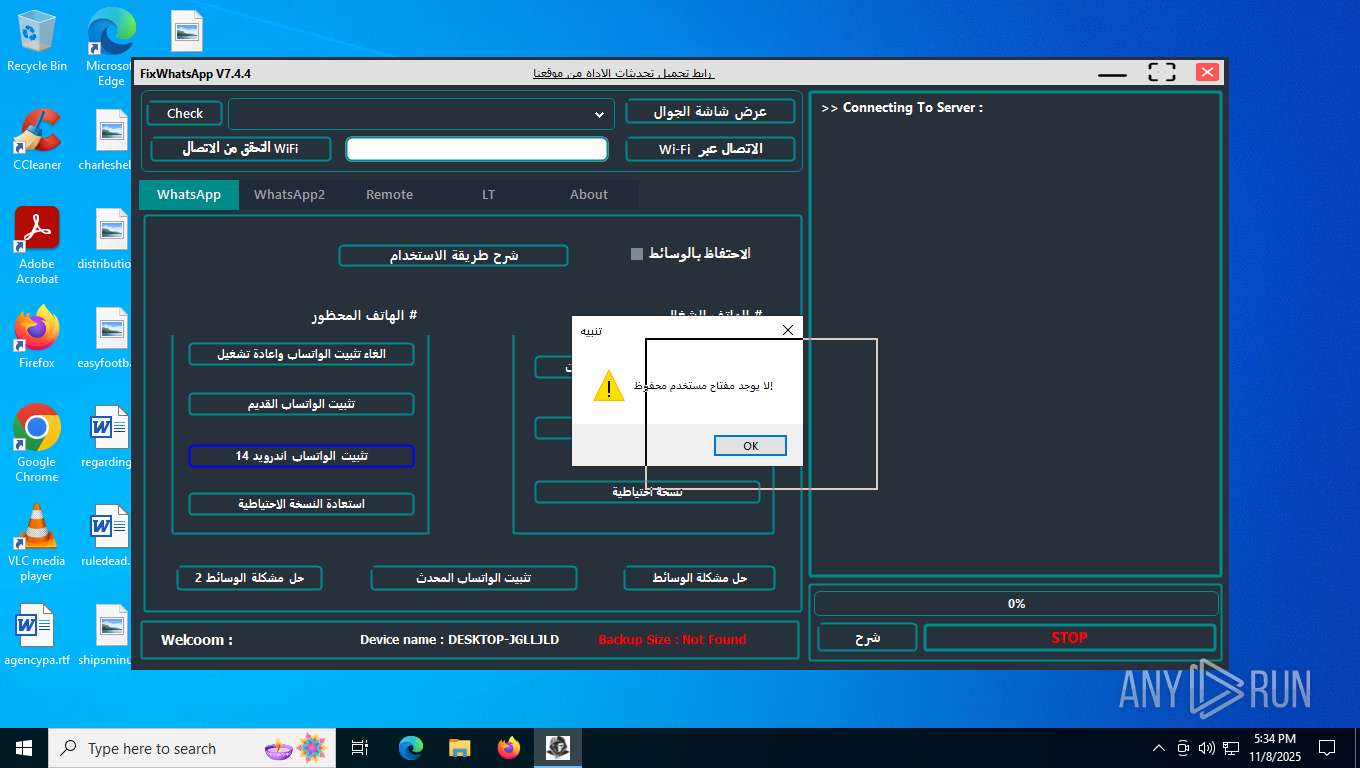Click the شرح button near progress bar
The width and height of the screenshot is (1360, 768).
pyautogui.click(x=867, y=638)
